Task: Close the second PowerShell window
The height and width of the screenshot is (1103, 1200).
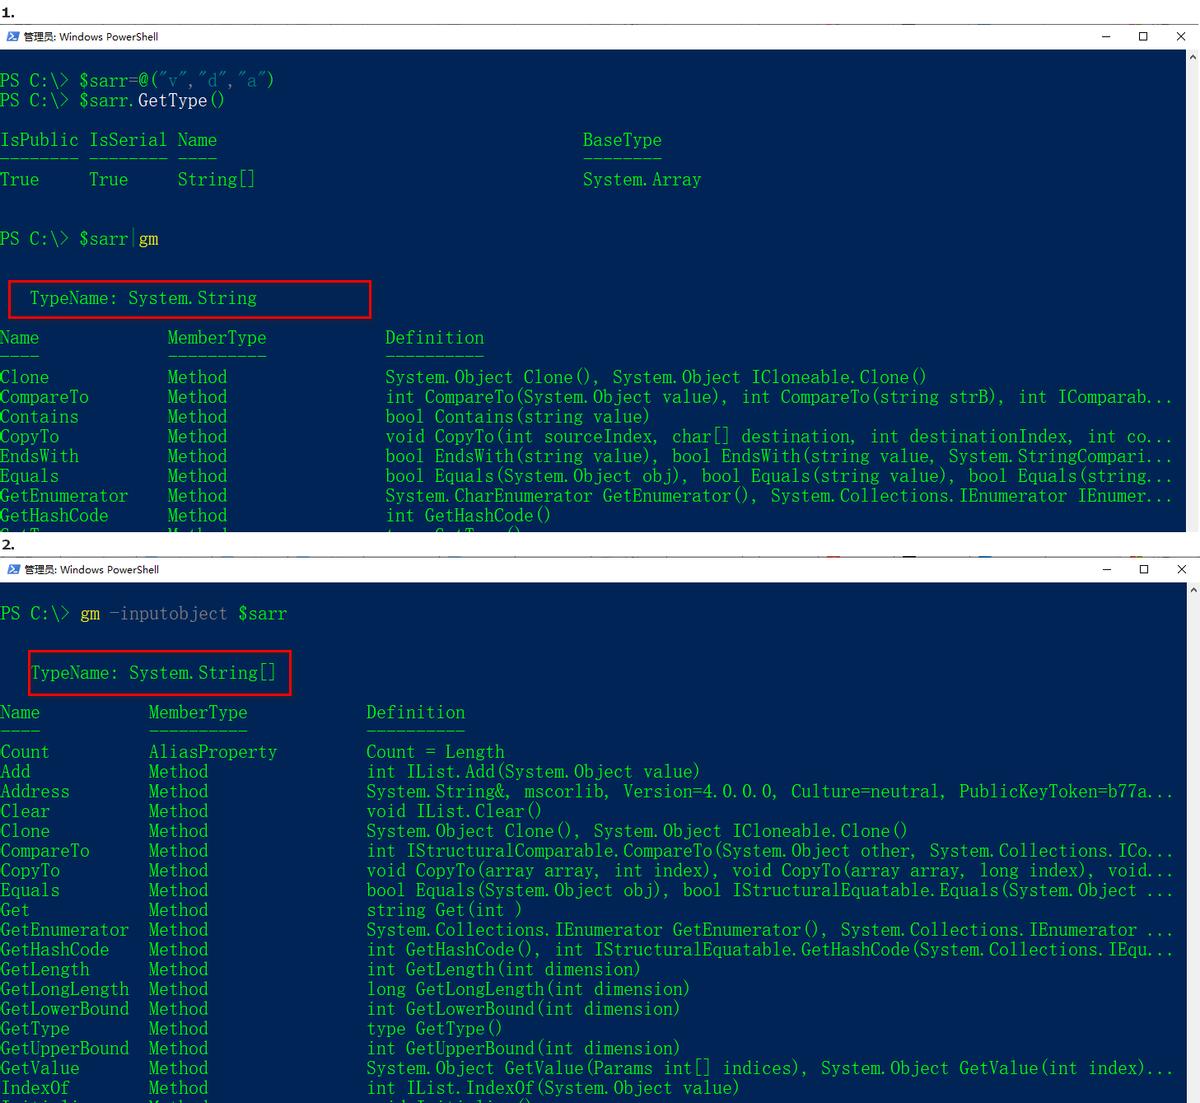Action: pyautogui.click(x=1181, y=570)
